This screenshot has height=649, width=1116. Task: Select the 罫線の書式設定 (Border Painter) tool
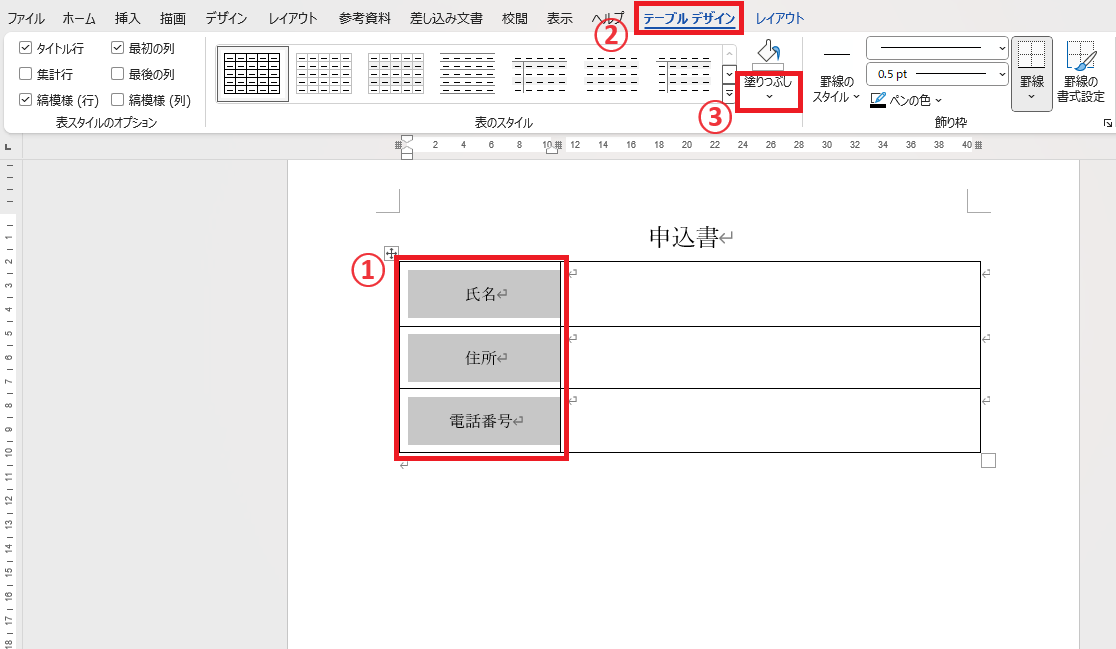click(1083, 72)
